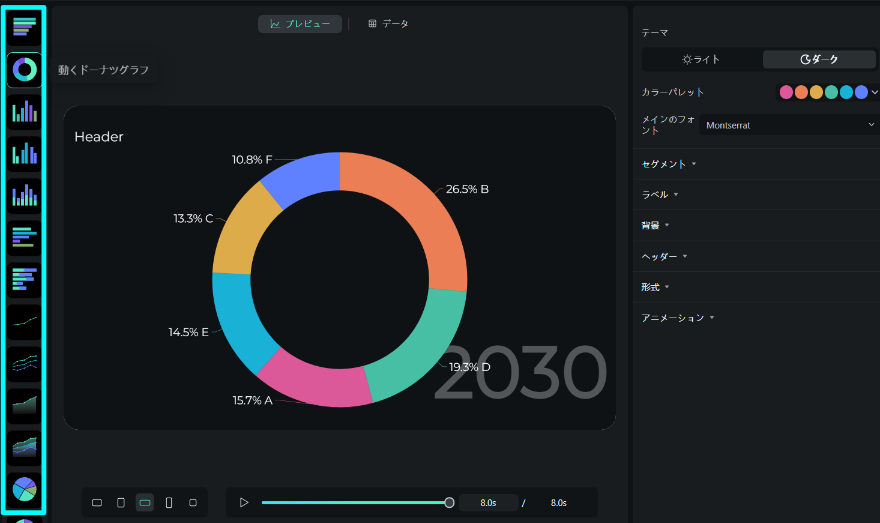The width and height of the screenshot is (880, 523).
Task: Click the blue F segment of the donut
Action: point(306,177)
